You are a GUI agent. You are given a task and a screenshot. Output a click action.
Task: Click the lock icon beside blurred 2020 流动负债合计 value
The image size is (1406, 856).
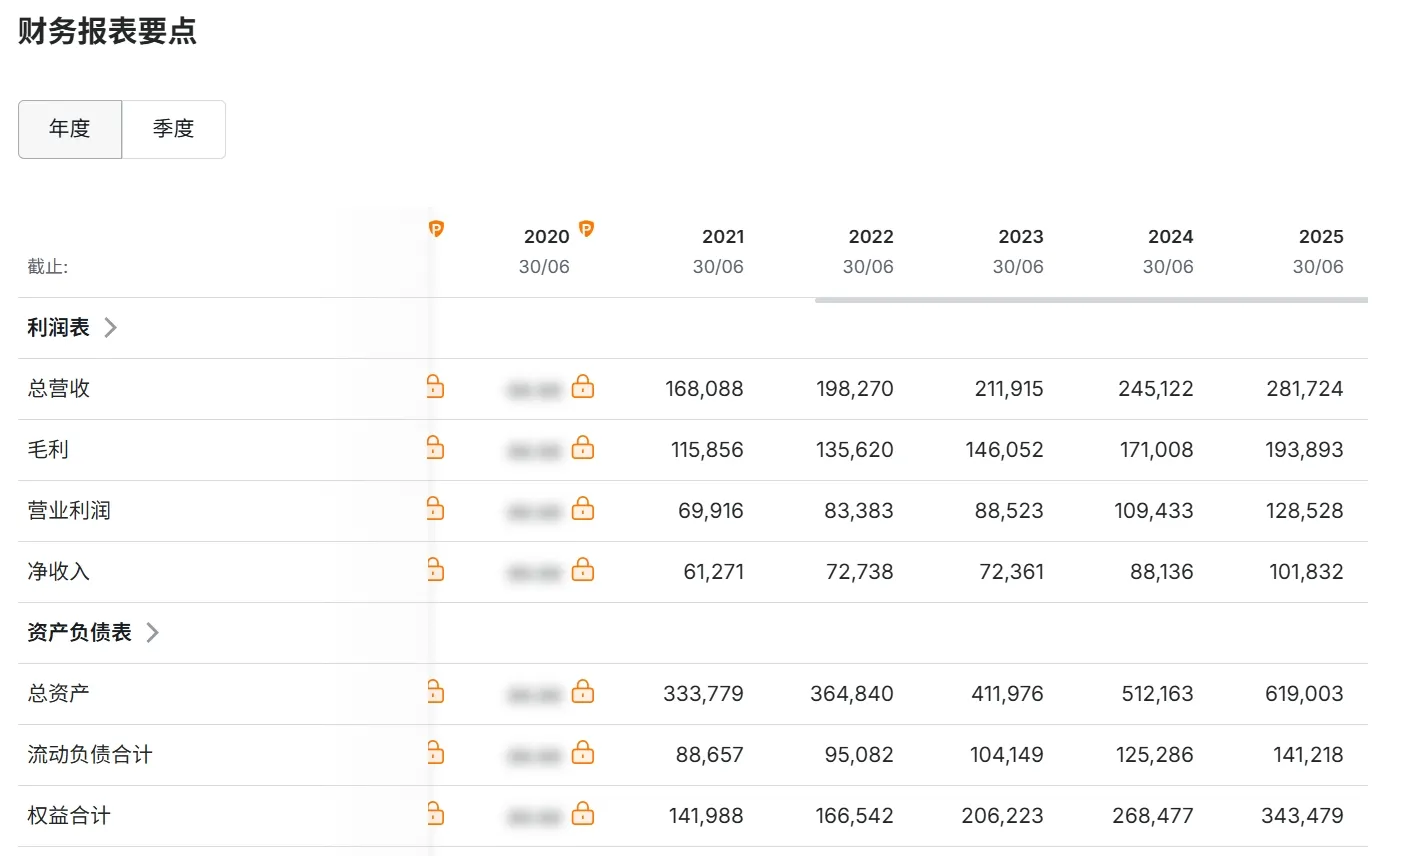point(582,753)
